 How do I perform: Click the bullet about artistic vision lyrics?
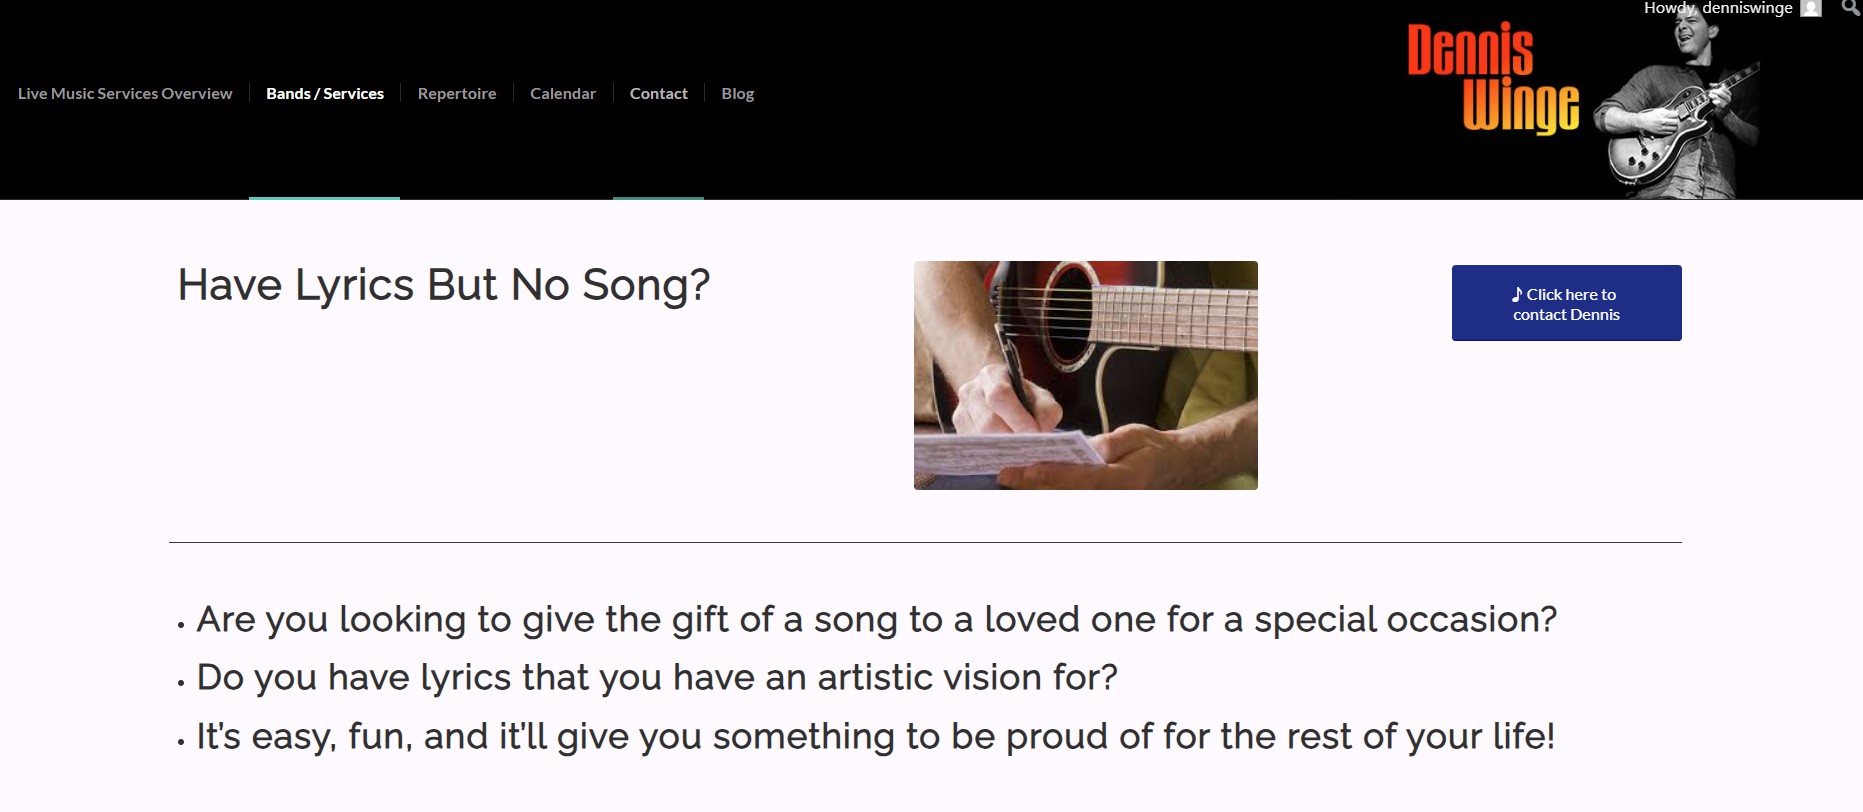point(657,678)
